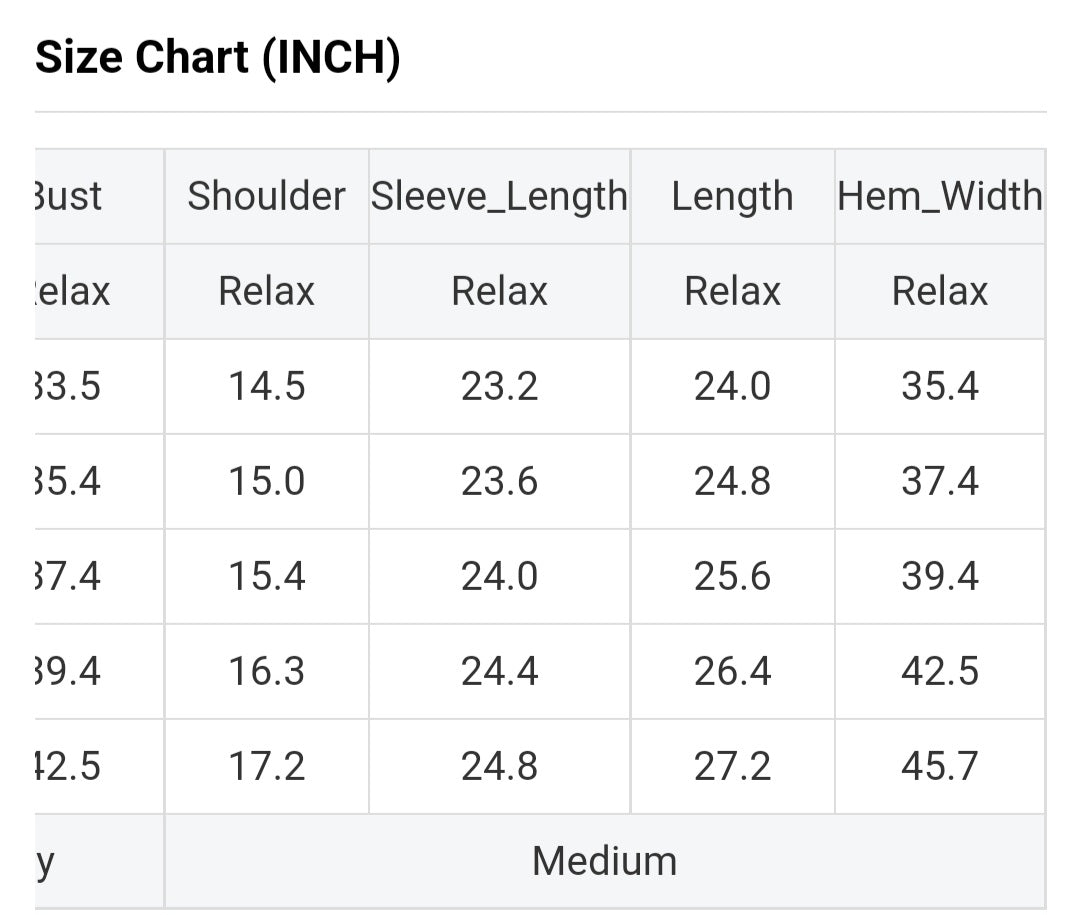Select the 24.4 sleeve length cell

click(x=499, y=671)
